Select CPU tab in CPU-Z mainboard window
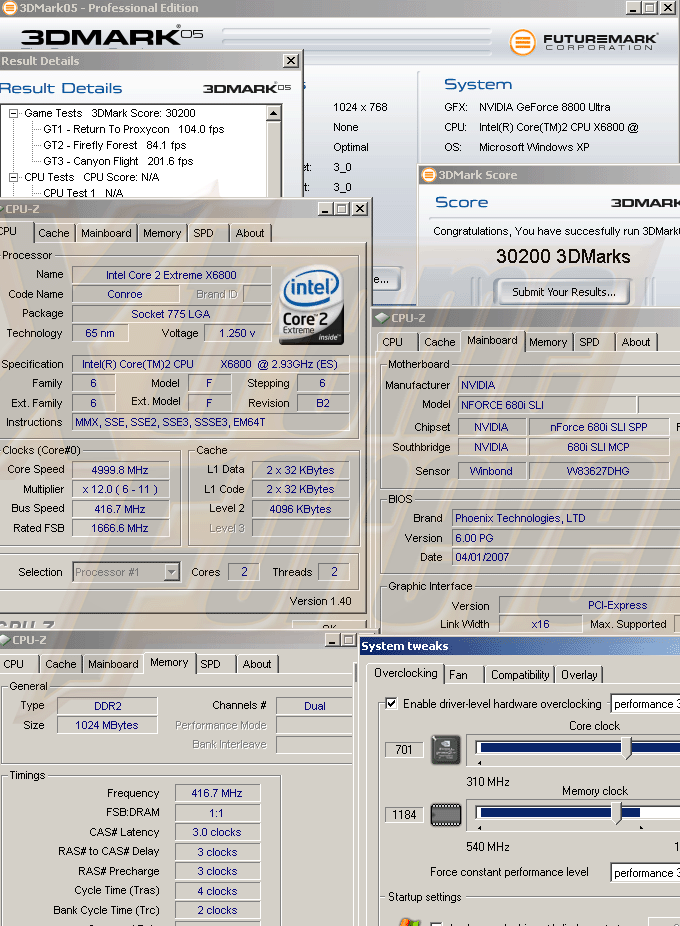Image resolution: width=680 pixels, height=926 pixels. pyautogui.click(x=392, y=342)
